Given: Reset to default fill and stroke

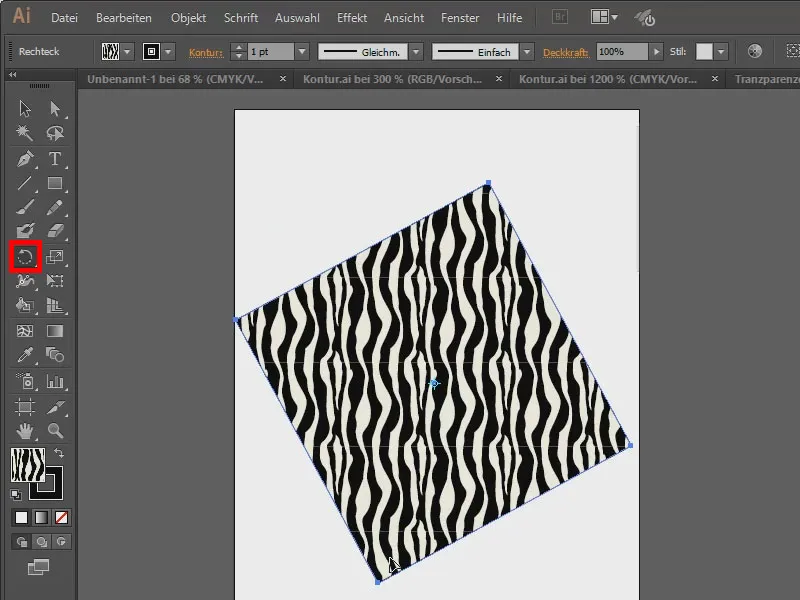Looking at the screenshot, I should click(x=16, y=494).
